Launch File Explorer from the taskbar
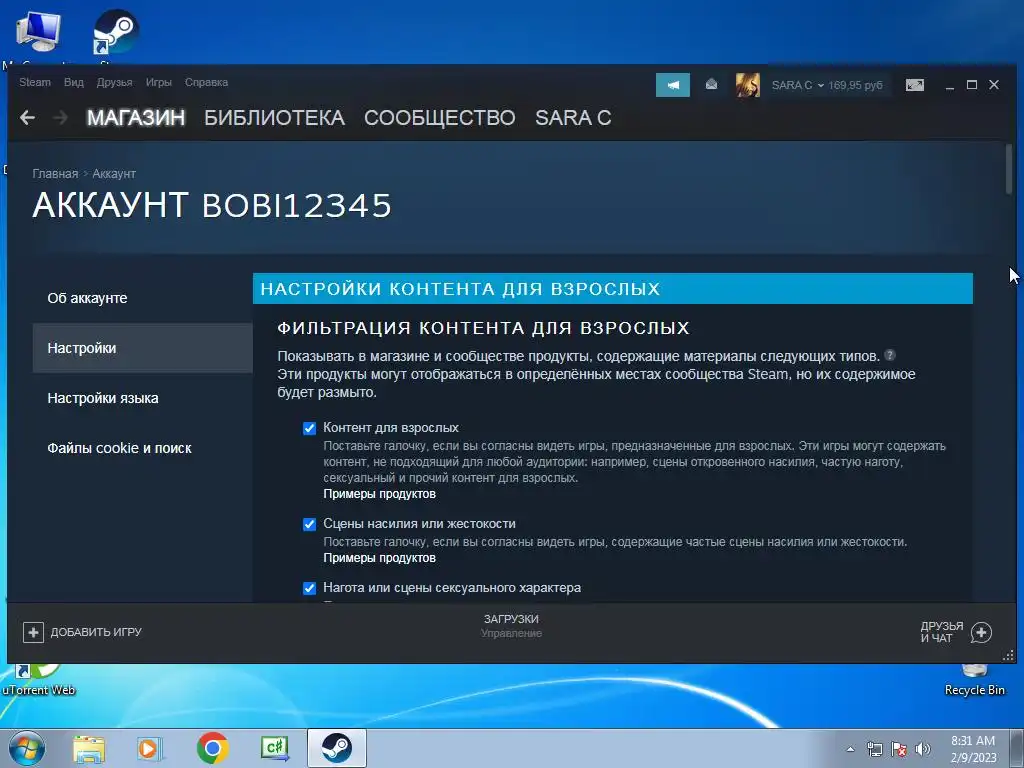Screen dimensions: 1024x768 pos(89,748)
